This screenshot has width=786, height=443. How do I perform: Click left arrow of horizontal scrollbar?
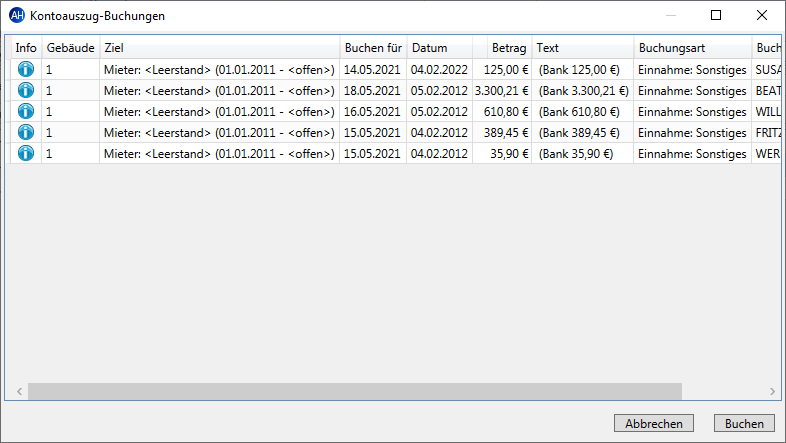[20, 391]
